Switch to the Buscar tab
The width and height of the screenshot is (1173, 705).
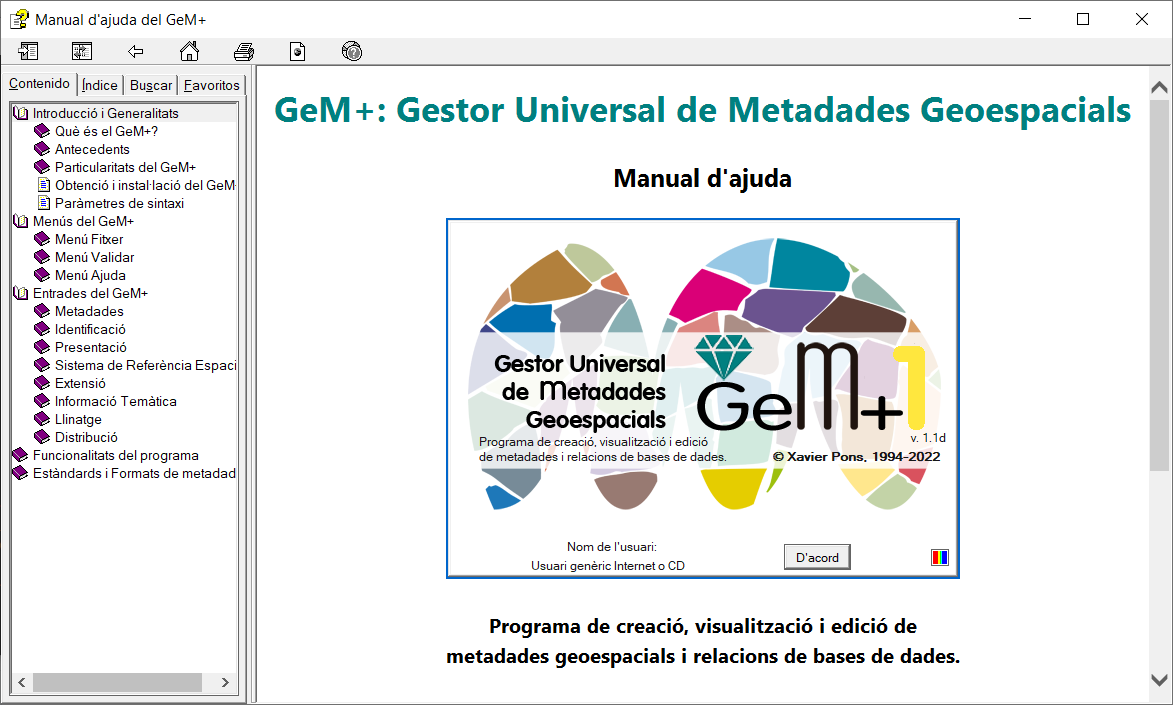click(x=151, y=85)
